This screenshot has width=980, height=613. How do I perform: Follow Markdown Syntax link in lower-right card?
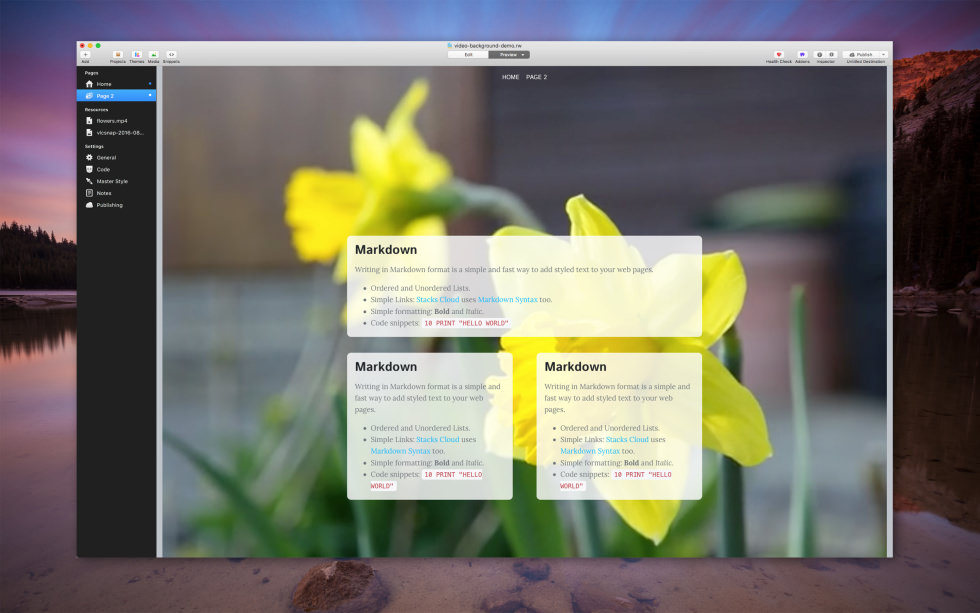click(589, 451)
